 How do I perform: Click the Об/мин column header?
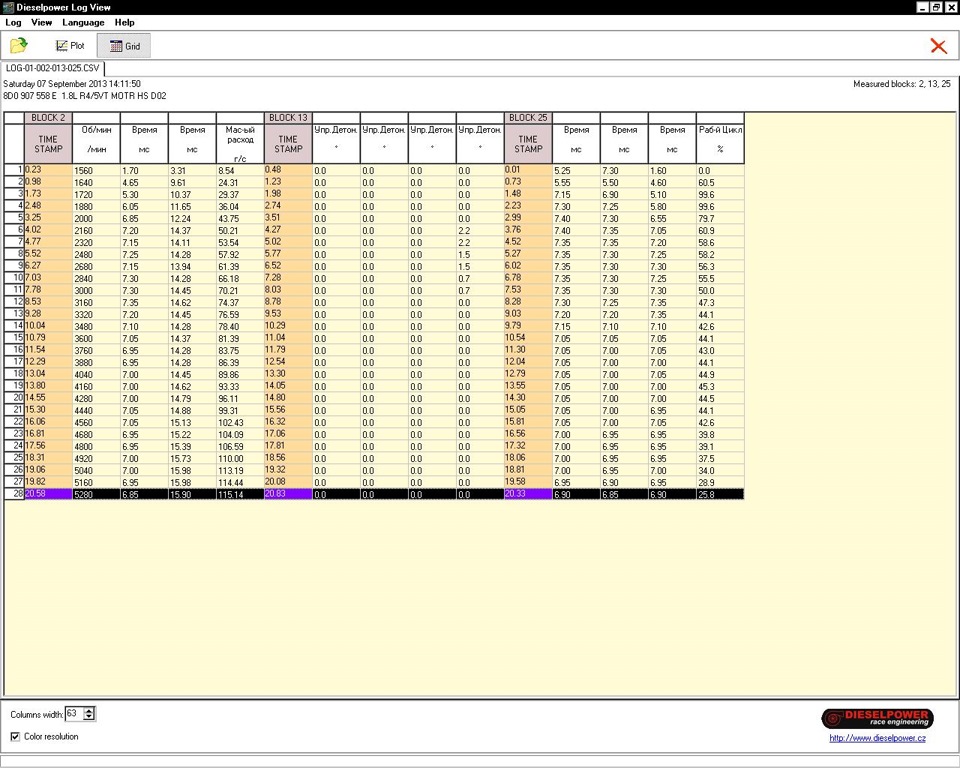tap(96, 144)
